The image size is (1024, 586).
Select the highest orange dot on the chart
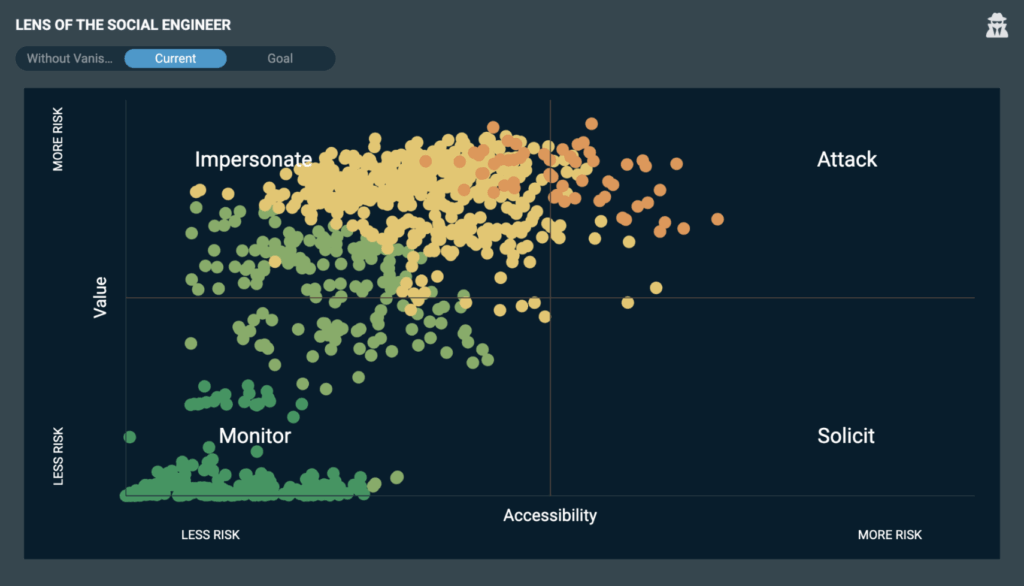coord(592,124)
